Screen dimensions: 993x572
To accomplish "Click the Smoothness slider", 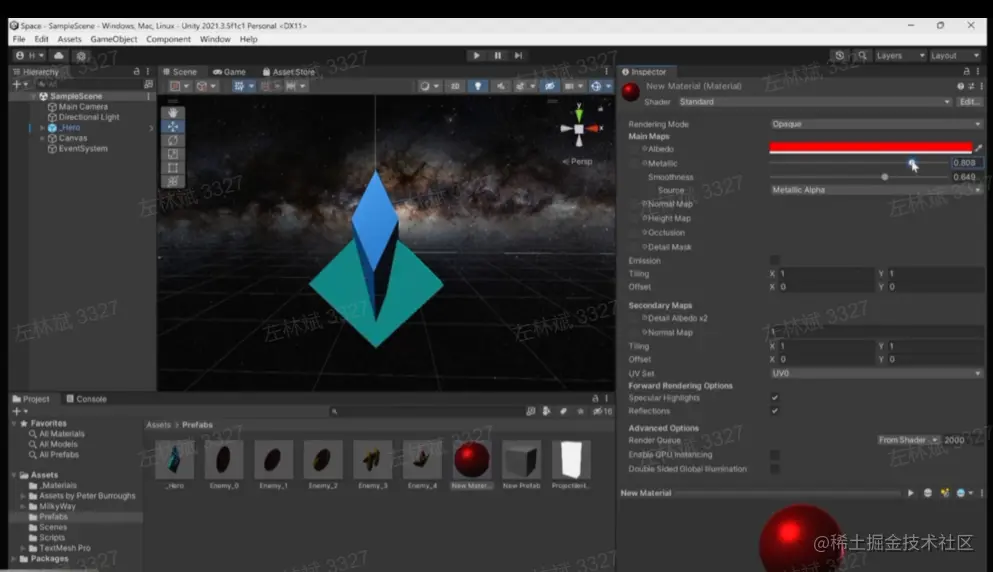I will coord(858,177).
